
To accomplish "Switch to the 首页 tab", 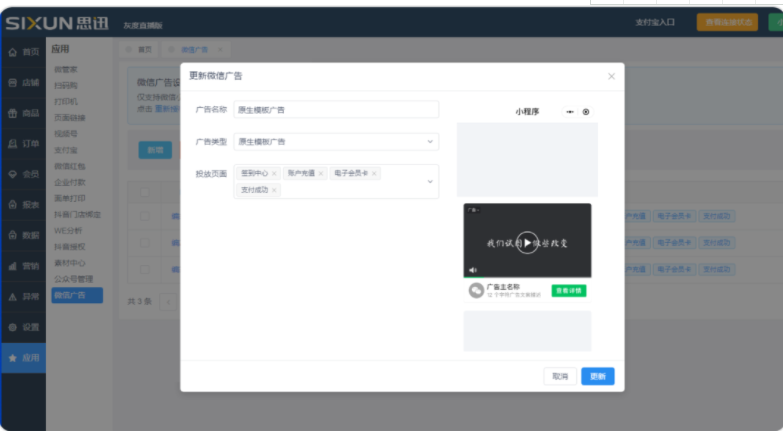I will coord(140,49).
